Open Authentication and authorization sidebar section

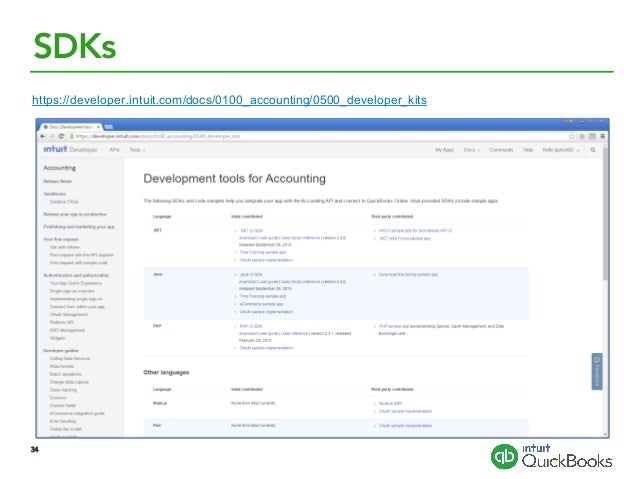[x=76, y=275]
